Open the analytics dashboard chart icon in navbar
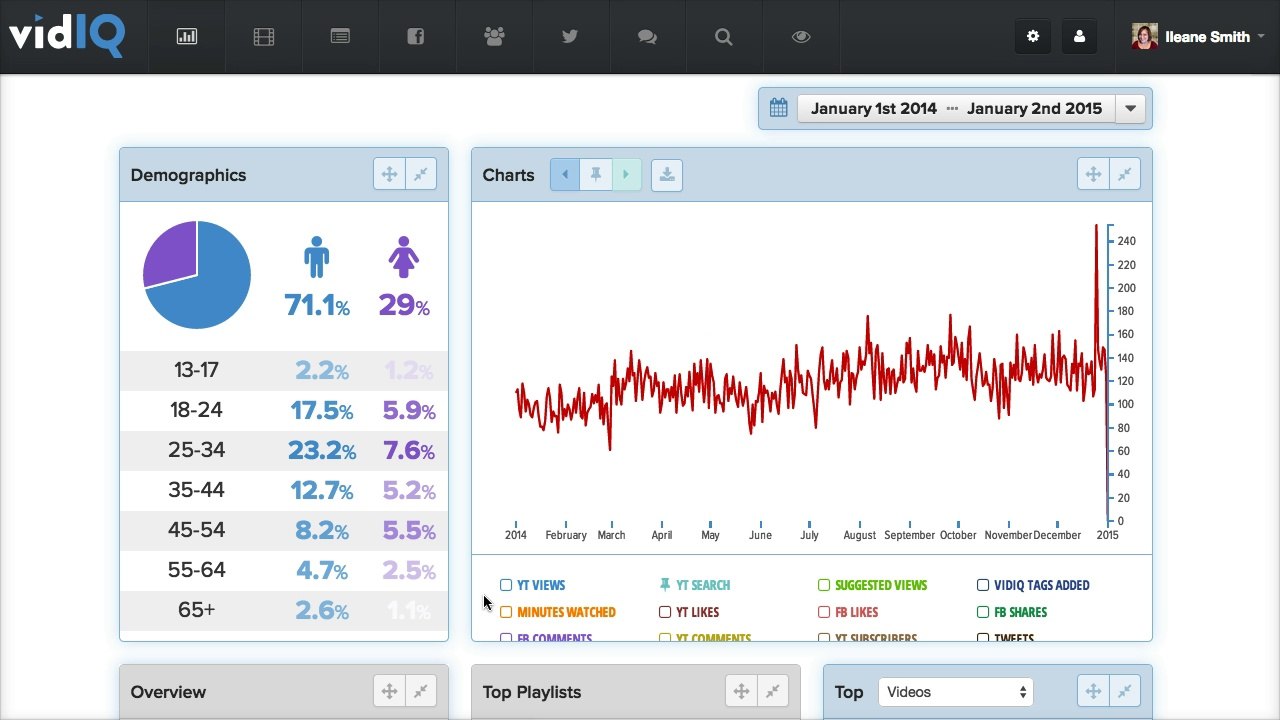Viewport: 1280px width, 720px height. pyautogui.click(x=187, y=37)
